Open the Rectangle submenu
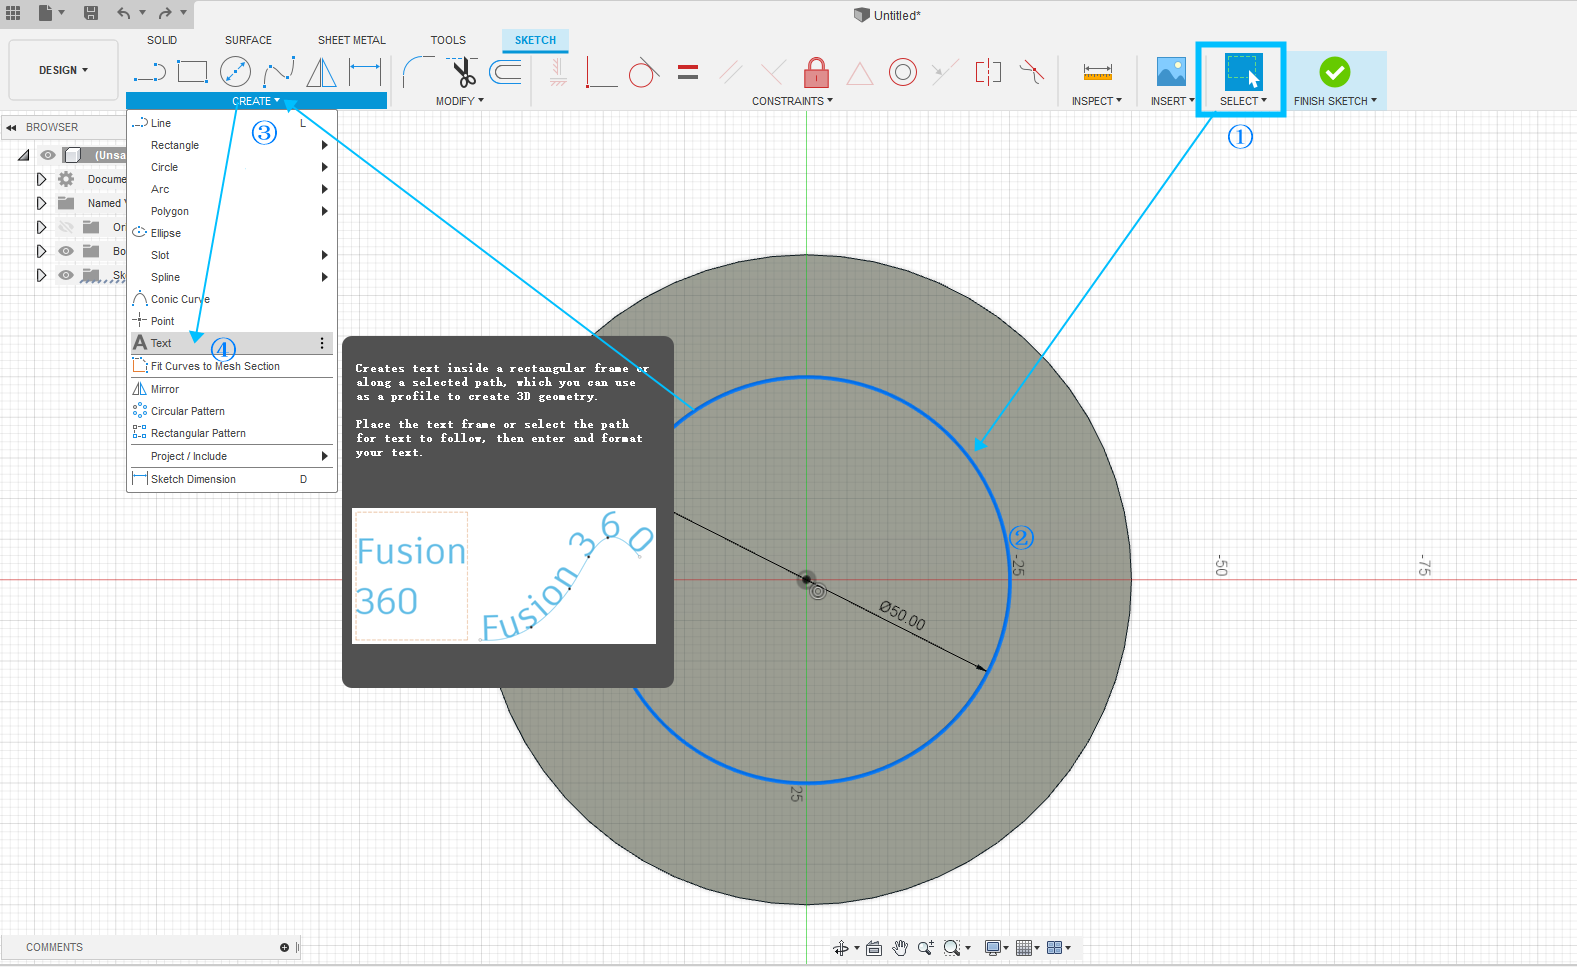The image size is (1577, 967). 232,145
